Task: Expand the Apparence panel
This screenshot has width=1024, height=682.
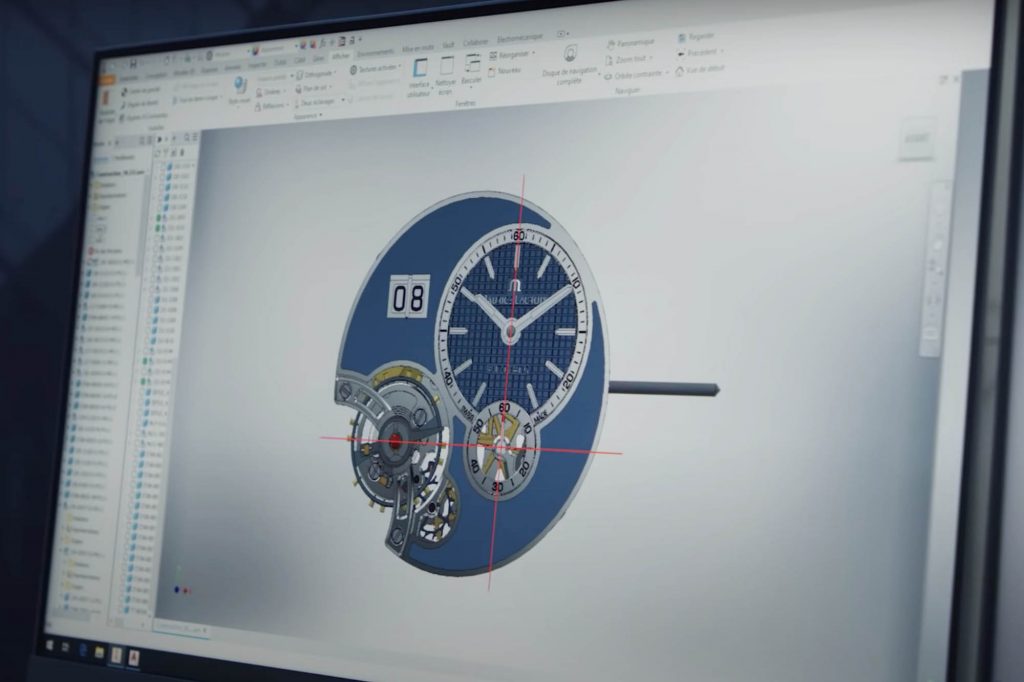Action: click(308, 116)
